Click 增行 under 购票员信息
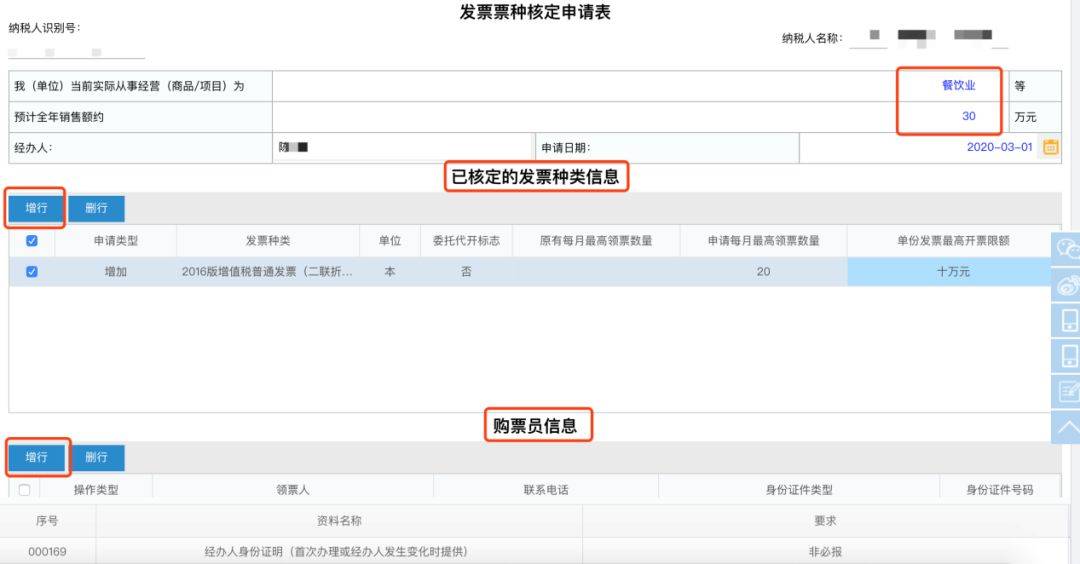The width and height of the screenshot is (1080, 564). pos(37,457)
